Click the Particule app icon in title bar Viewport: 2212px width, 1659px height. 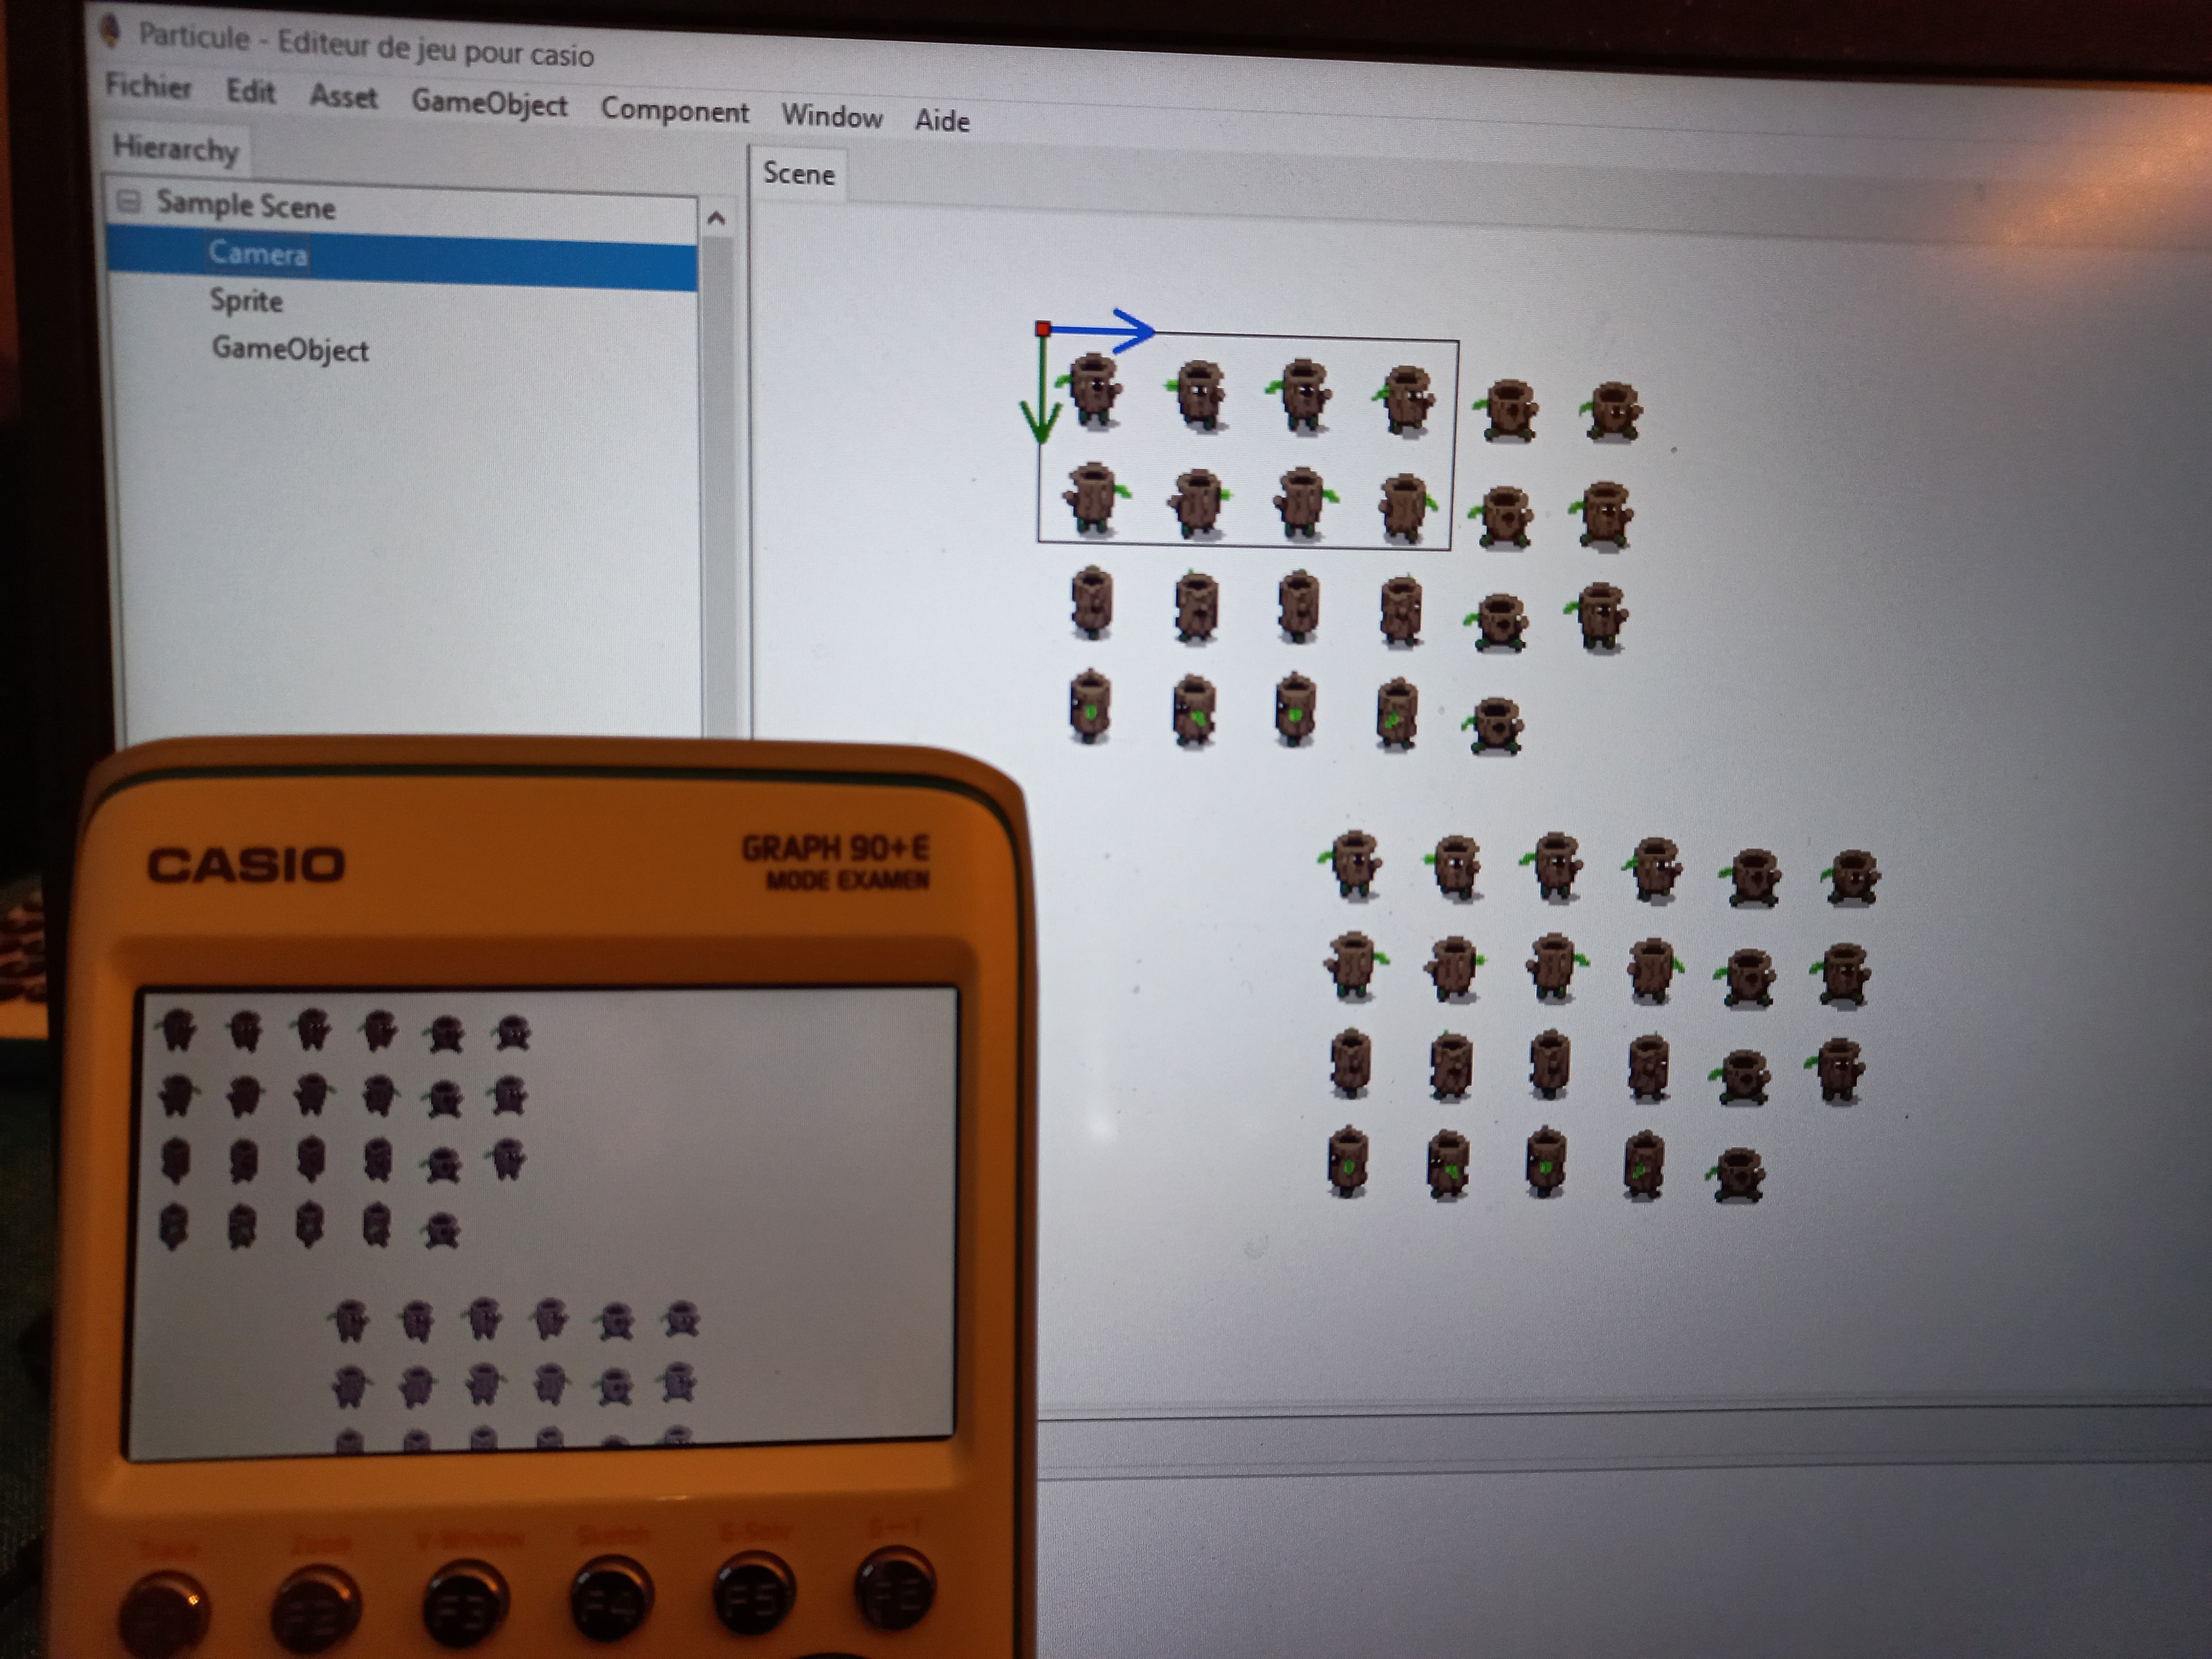tap(110, 32)
